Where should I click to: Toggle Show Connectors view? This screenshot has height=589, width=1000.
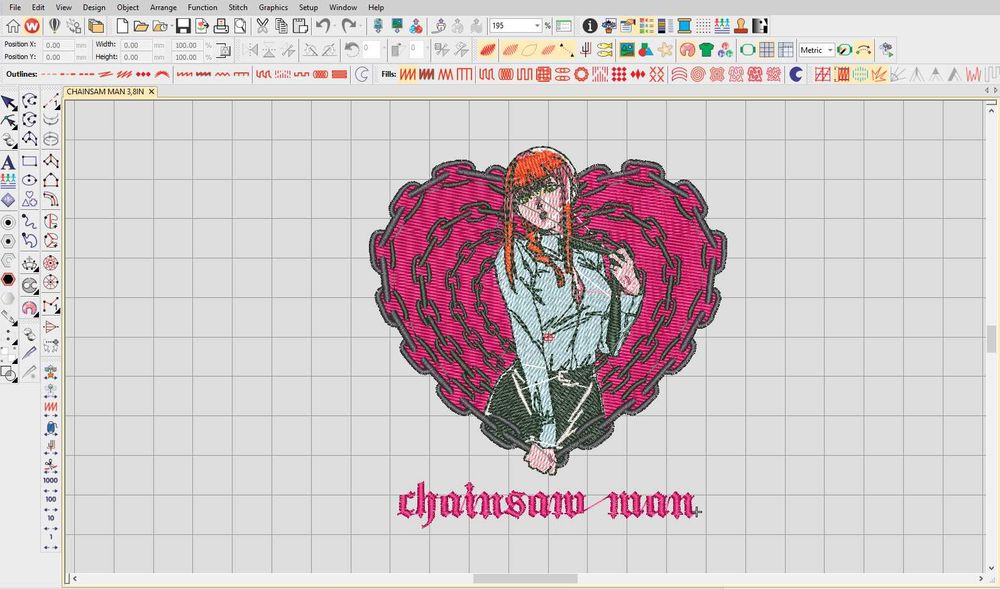coord(566,50)
